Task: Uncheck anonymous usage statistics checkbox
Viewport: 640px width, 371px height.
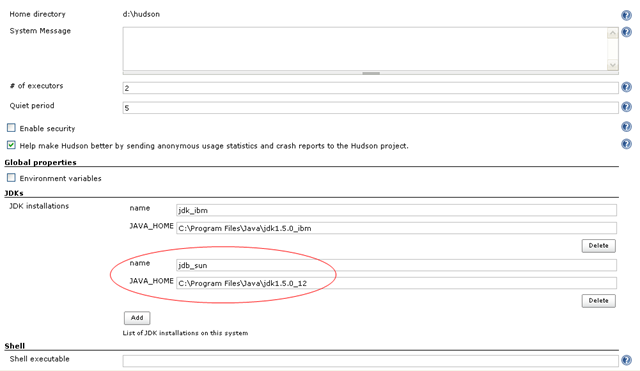Action: 11,145
